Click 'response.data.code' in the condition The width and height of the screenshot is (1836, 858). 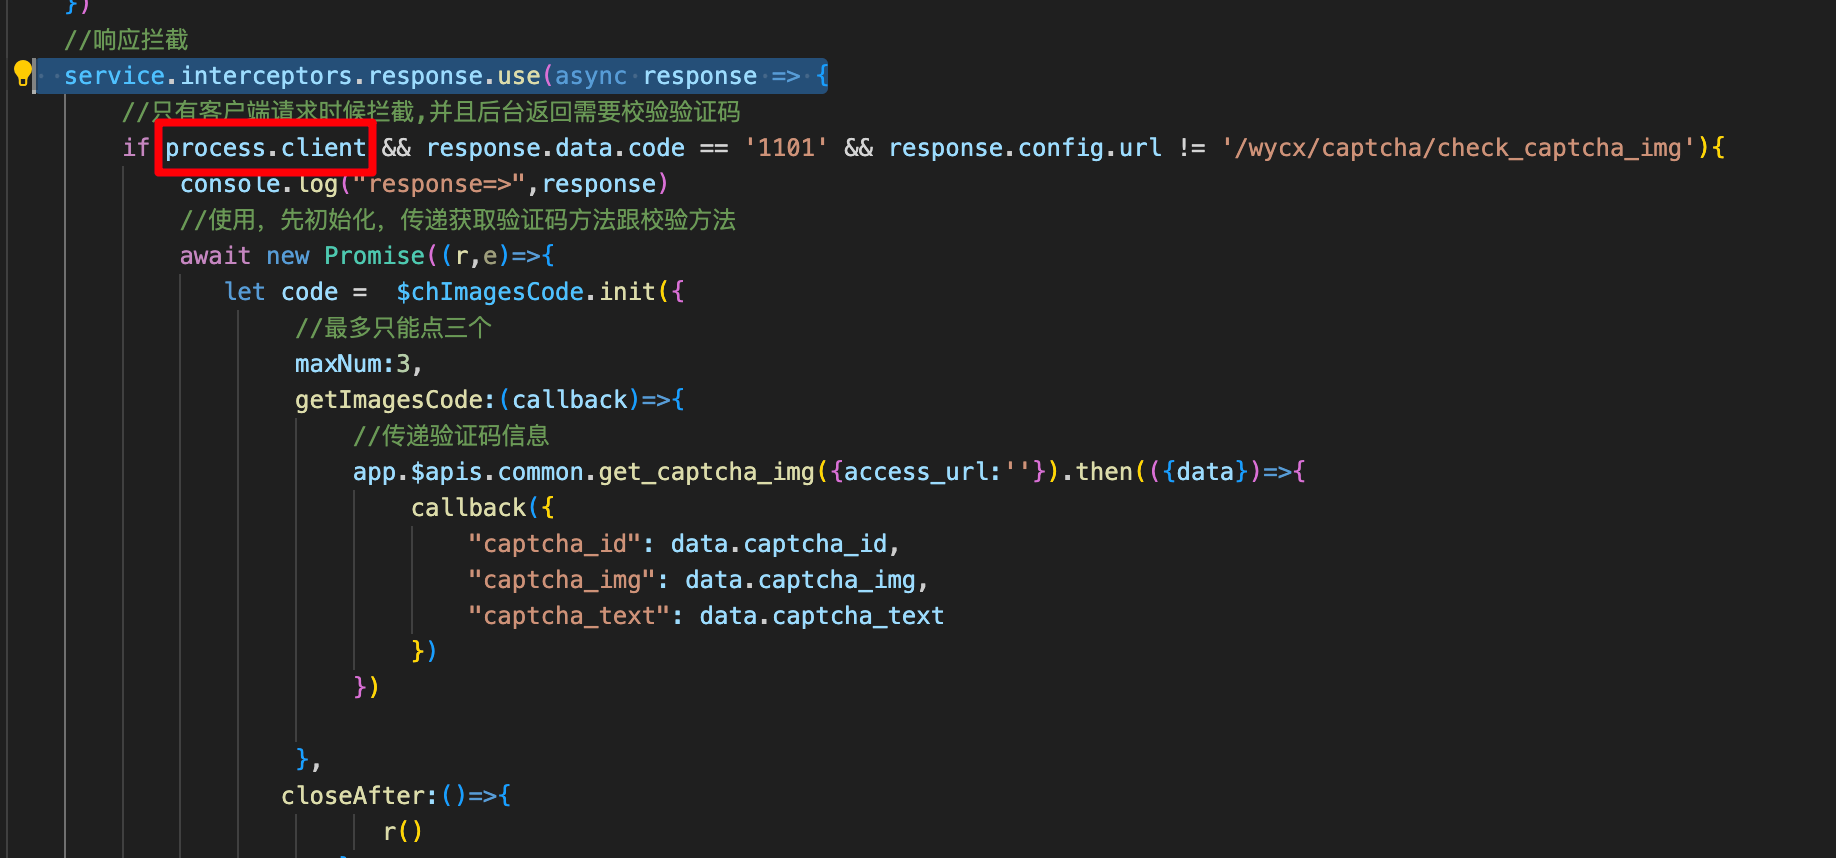point(556,148)
